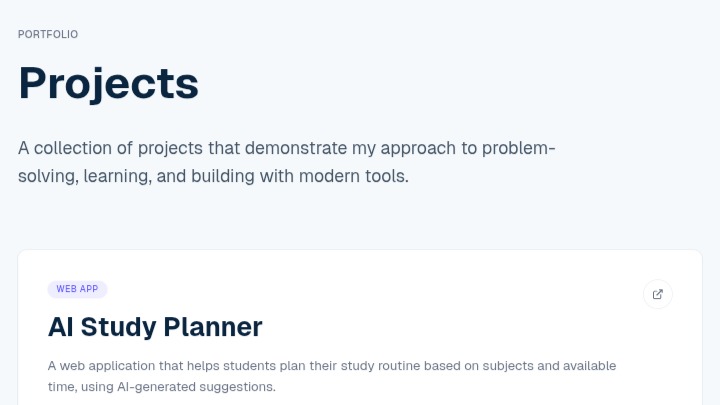Click the line "time, using AI-generated suggestions."
The image size is (720, 405).
(162, 387)
